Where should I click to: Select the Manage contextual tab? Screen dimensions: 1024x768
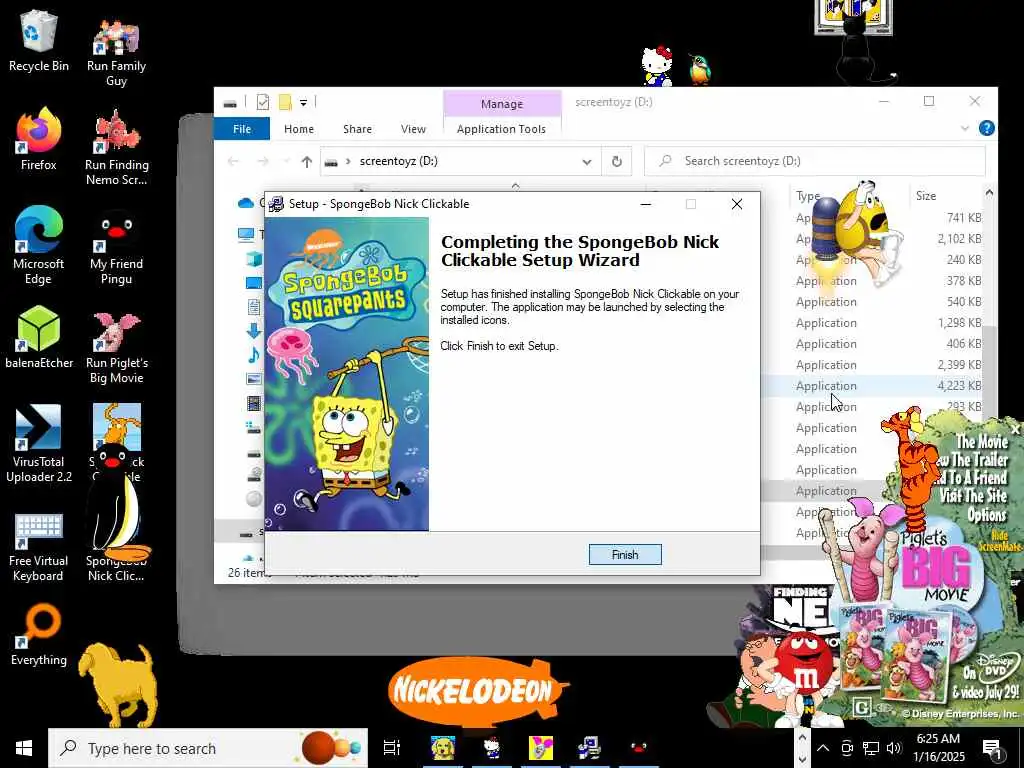[502, 104]
